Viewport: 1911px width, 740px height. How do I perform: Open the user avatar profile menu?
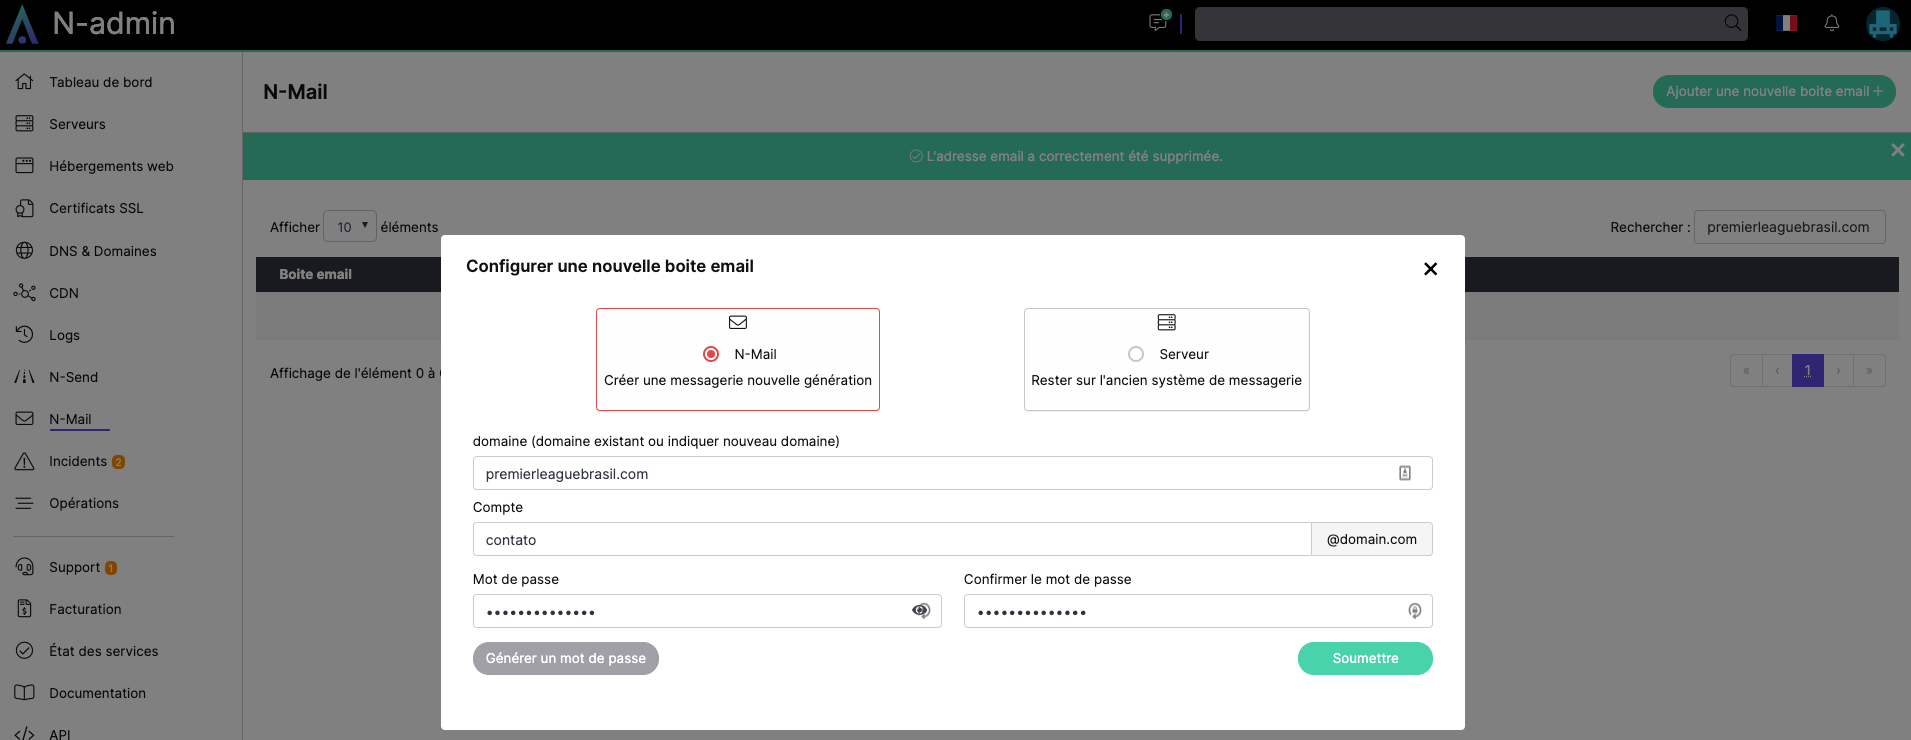1882,23
